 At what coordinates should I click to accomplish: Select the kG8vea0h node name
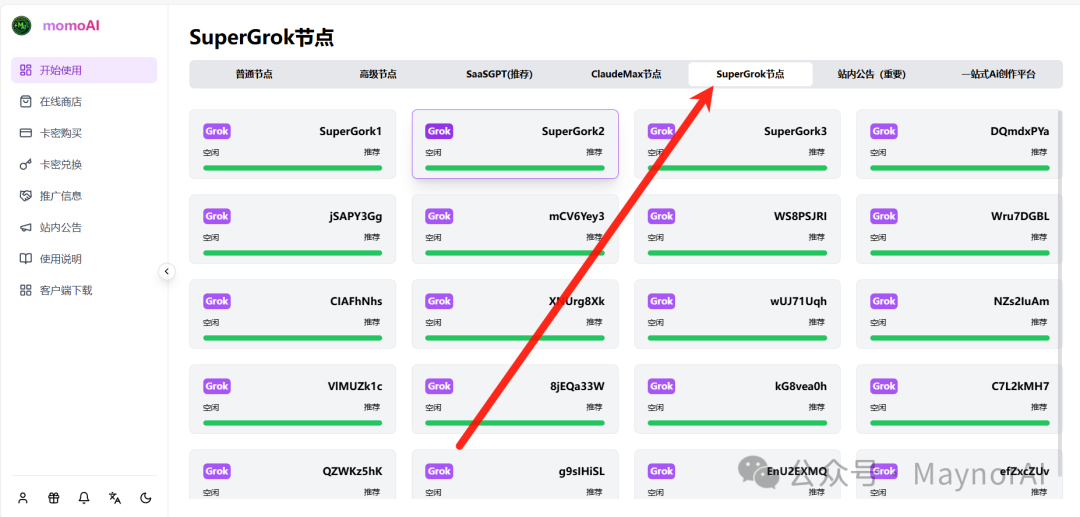(800, 386)
